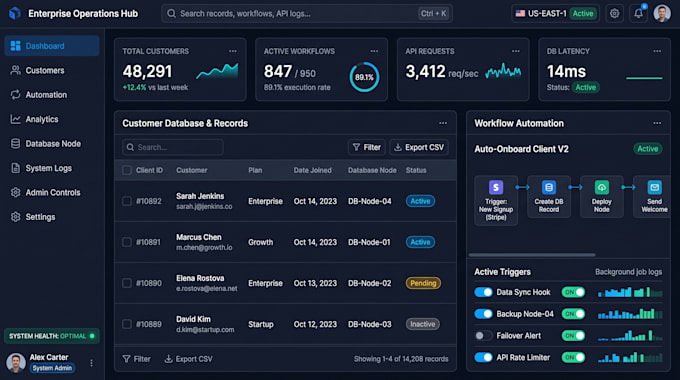
Task: Click the Stripe New Signup trigger node
Action: coord(496,200)
